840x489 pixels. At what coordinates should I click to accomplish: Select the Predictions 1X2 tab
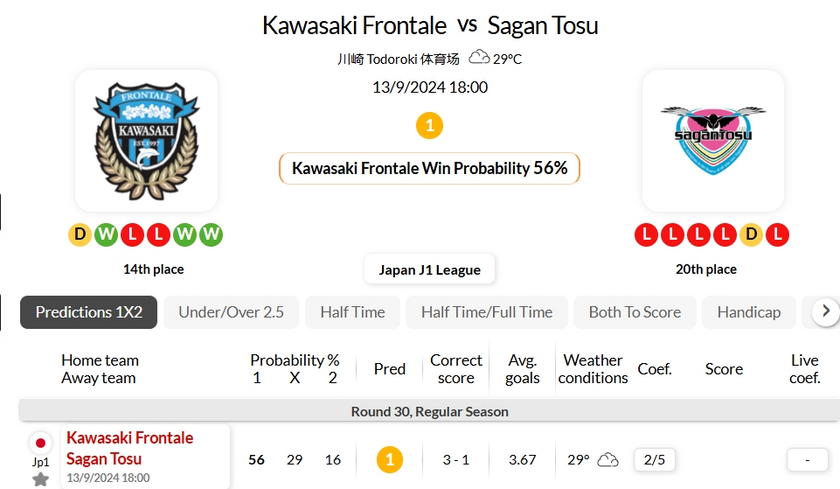tap(89, 312)
